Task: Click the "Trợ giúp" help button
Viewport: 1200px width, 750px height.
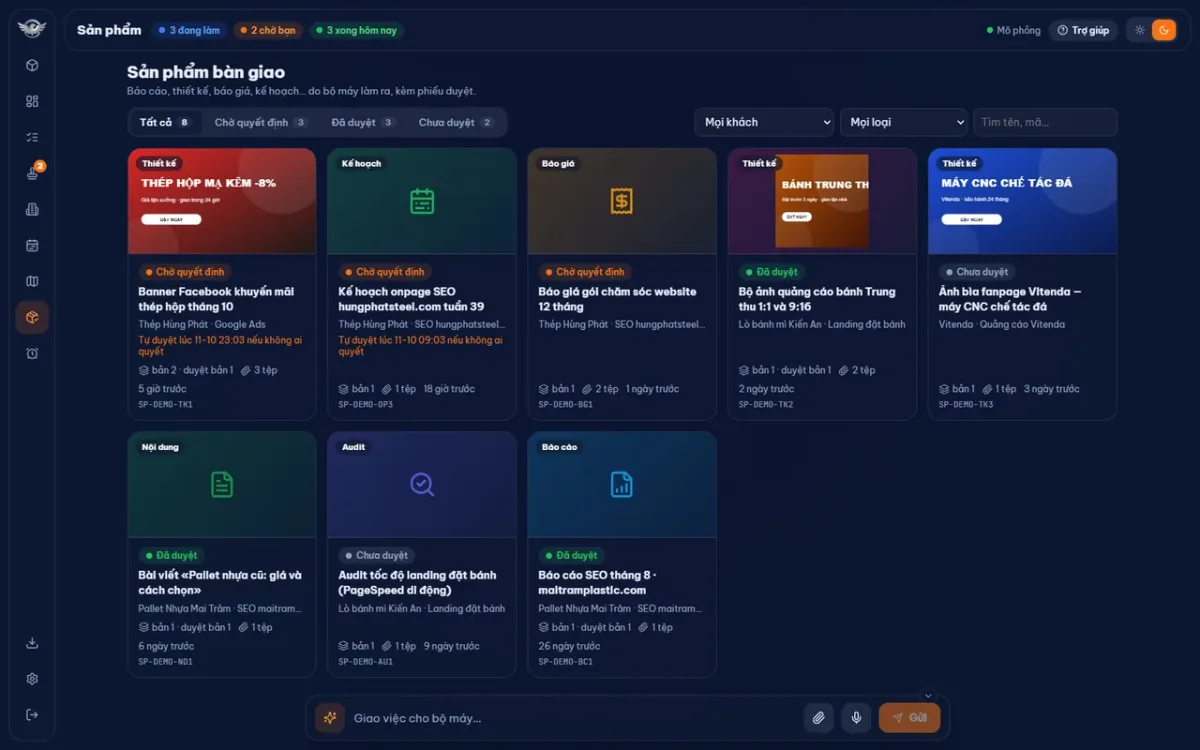Action: [x=1083, y=30]
